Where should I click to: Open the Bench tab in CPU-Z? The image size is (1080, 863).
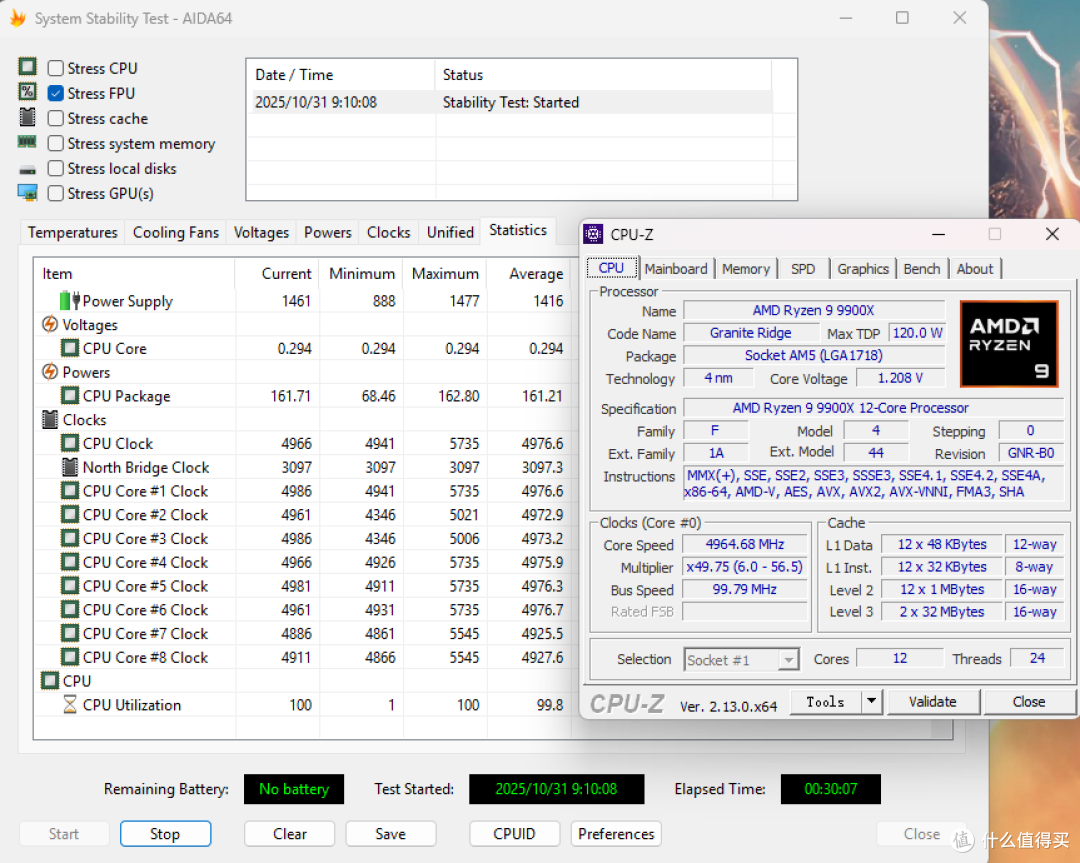click(922, 269)
